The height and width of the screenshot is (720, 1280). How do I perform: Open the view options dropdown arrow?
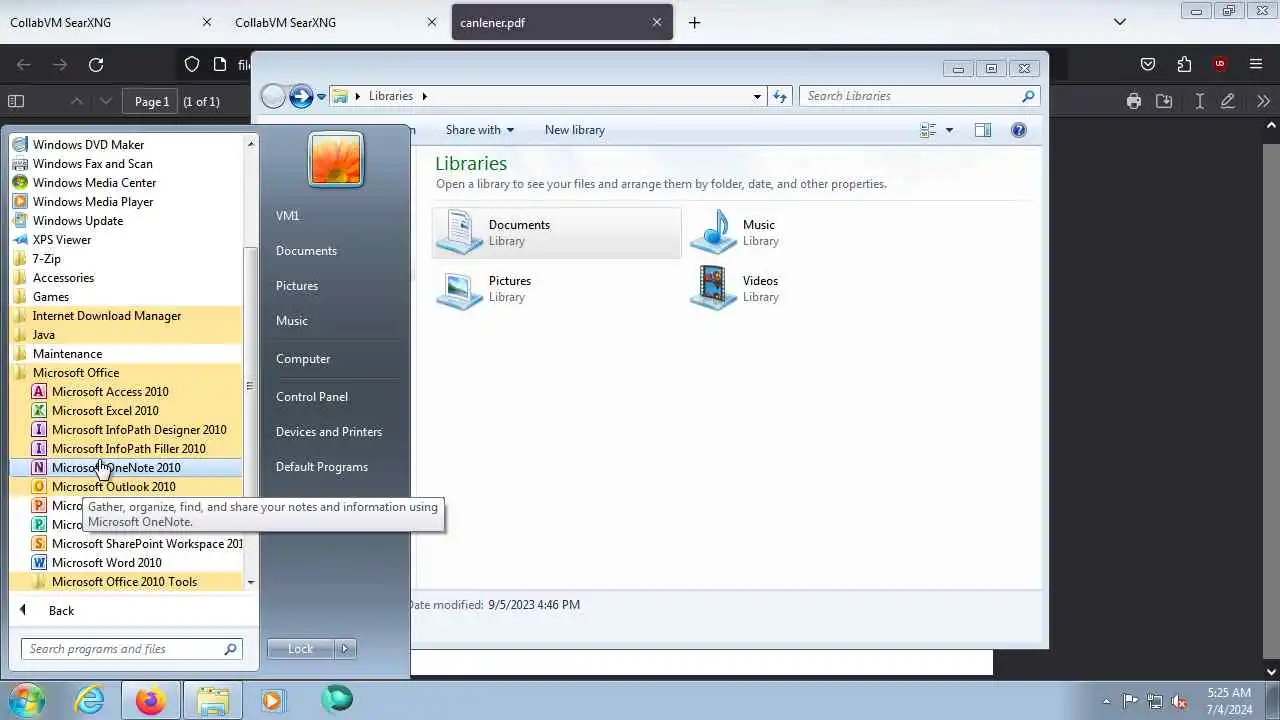(x=949, y=130)
